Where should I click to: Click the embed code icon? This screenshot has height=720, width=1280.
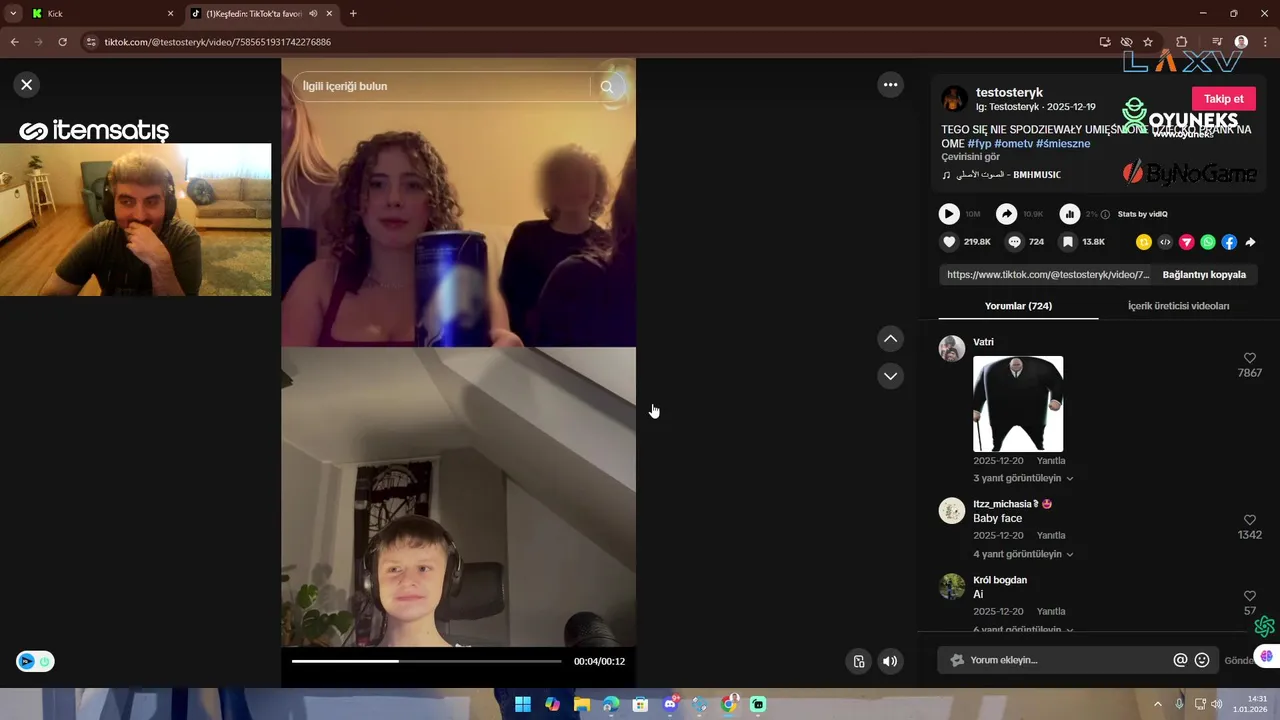1165,242
